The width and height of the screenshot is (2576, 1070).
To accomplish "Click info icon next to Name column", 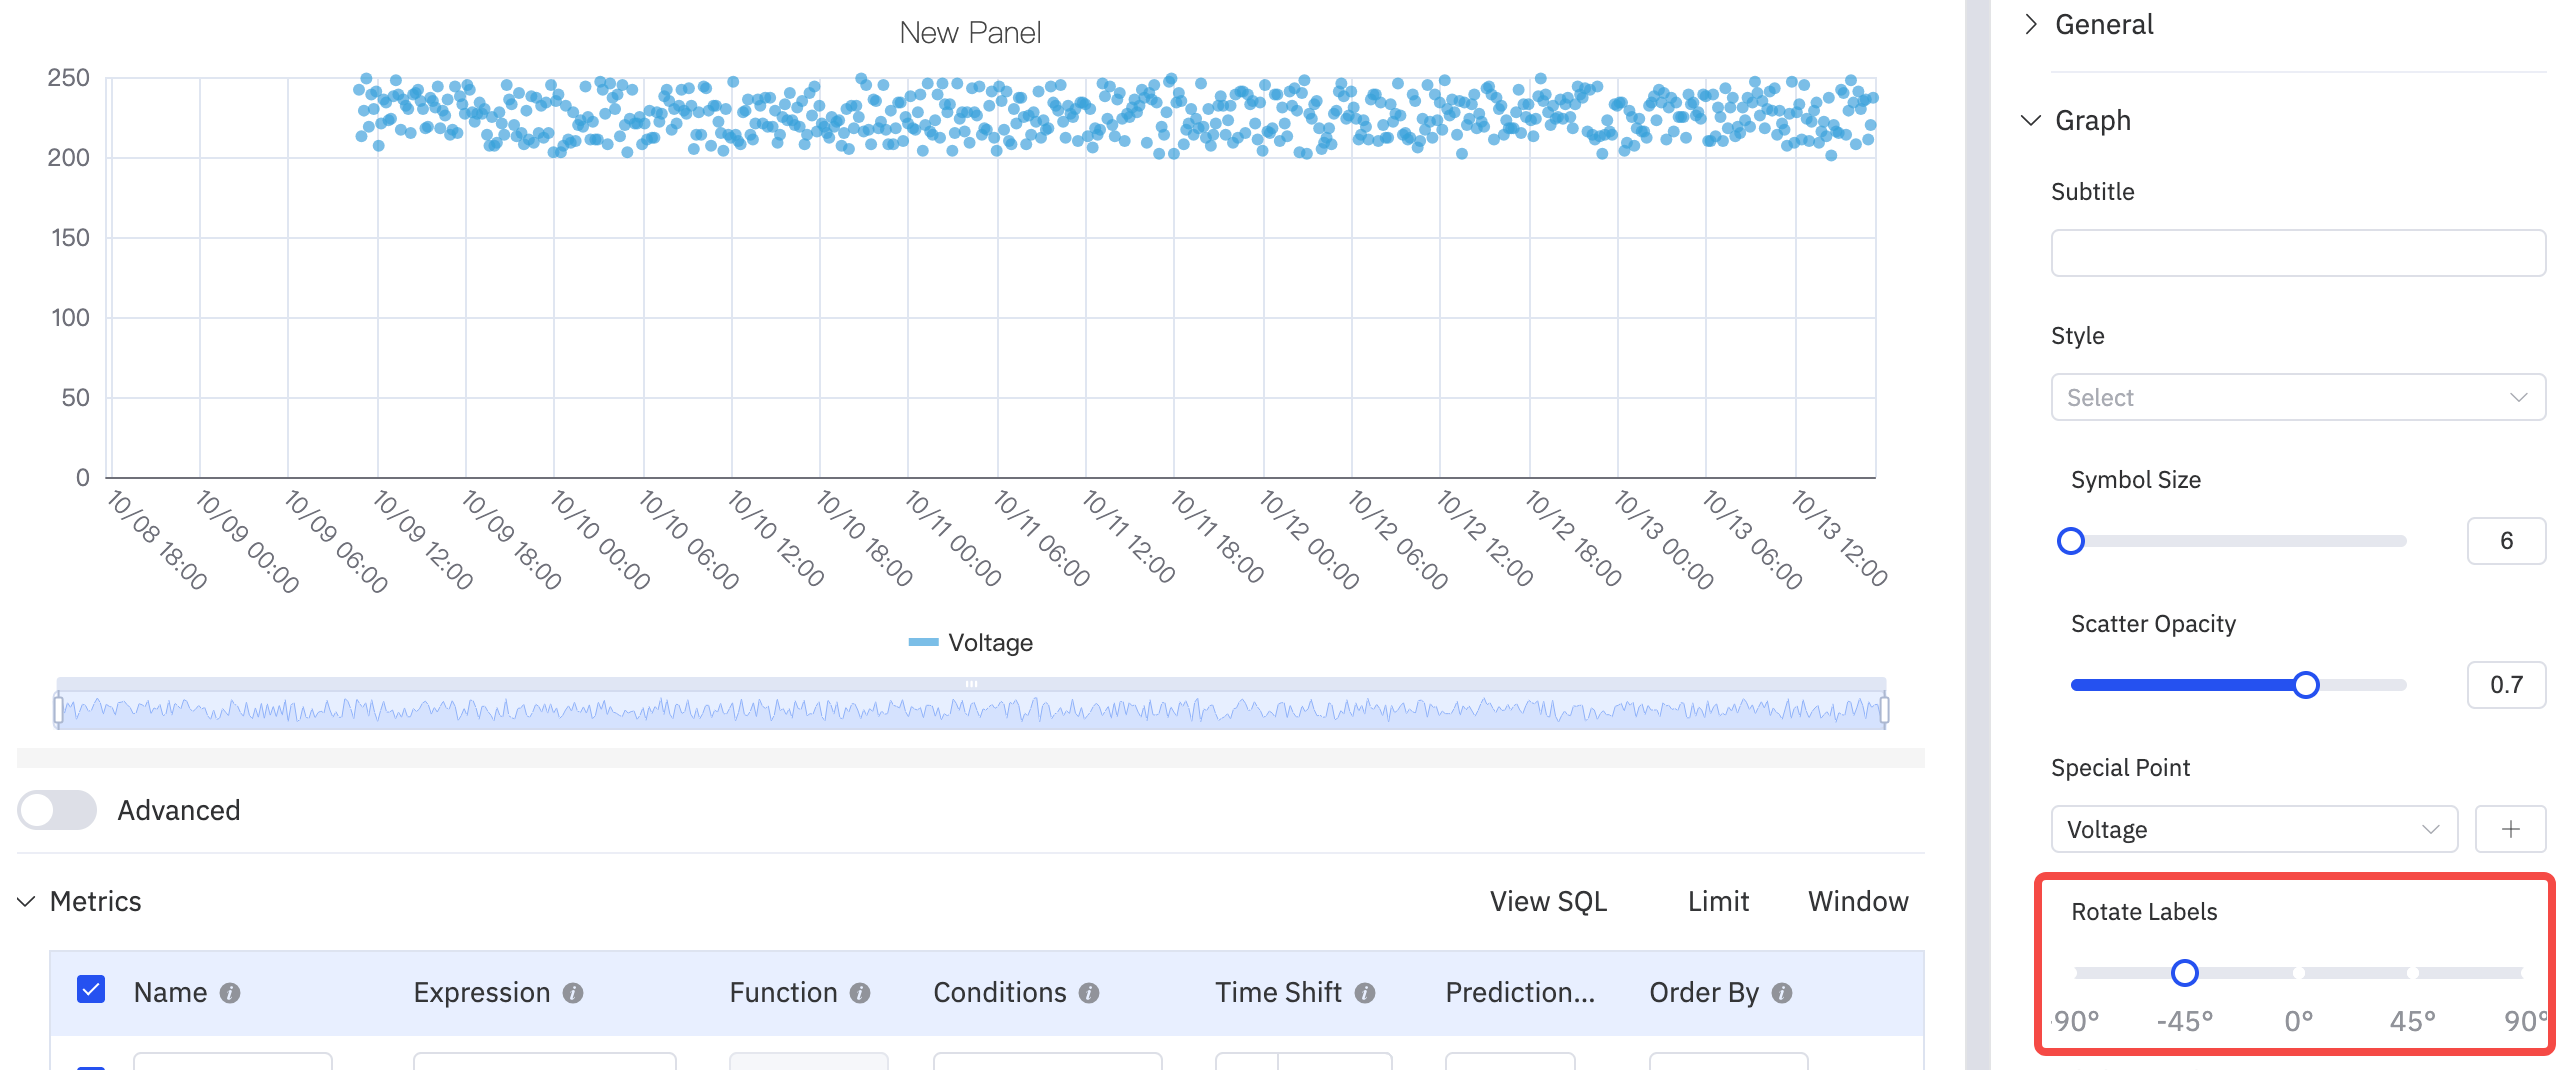I will (x=230, y=993).
